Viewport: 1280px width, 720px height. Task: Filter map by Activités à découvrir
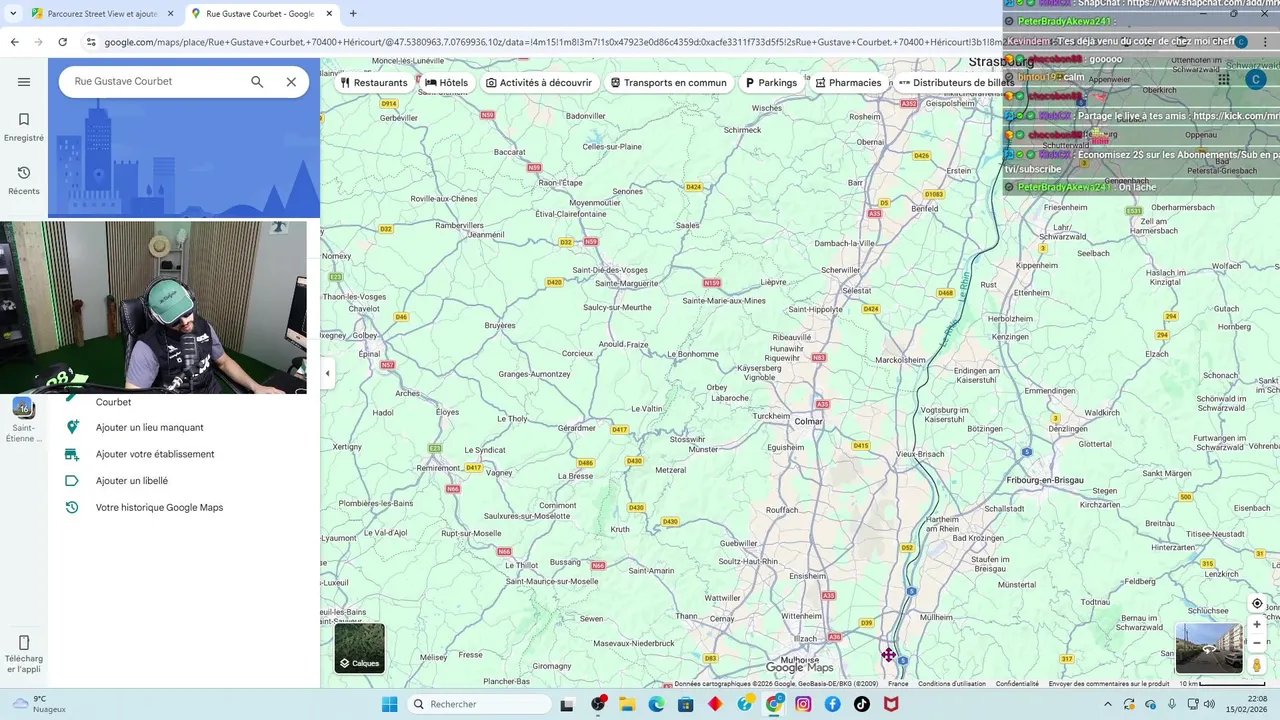(x=539, y=83)
